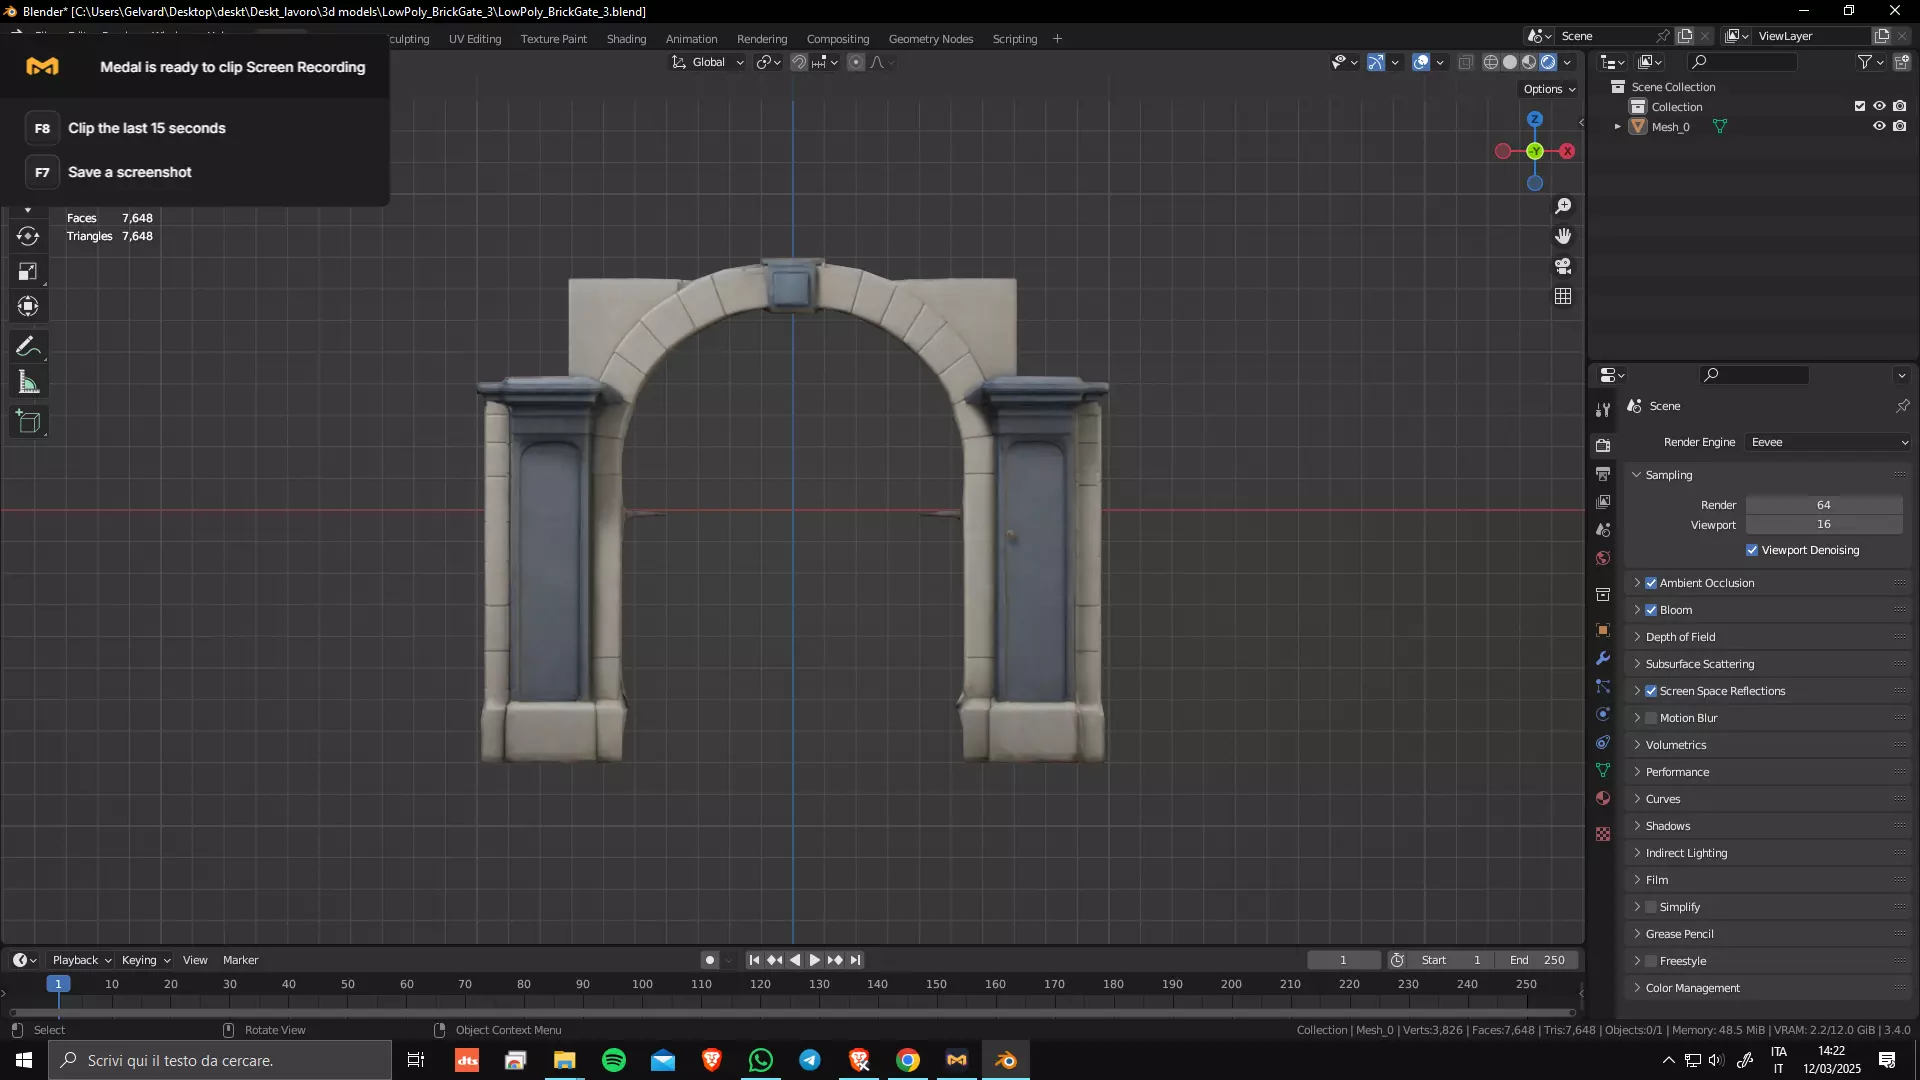Open Output properties tab icon

[1603, 474]
